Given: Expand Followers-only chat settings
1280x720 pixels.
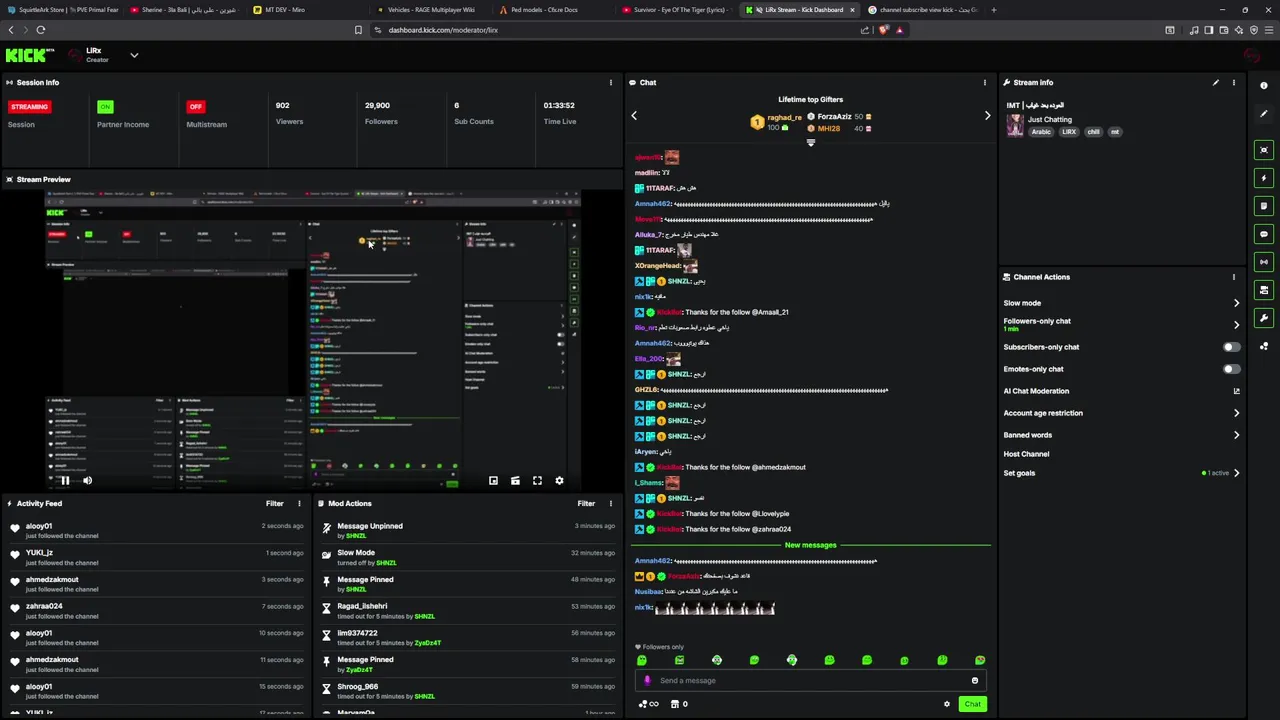Looking at the screenshot, I should tap(1236, 325).
